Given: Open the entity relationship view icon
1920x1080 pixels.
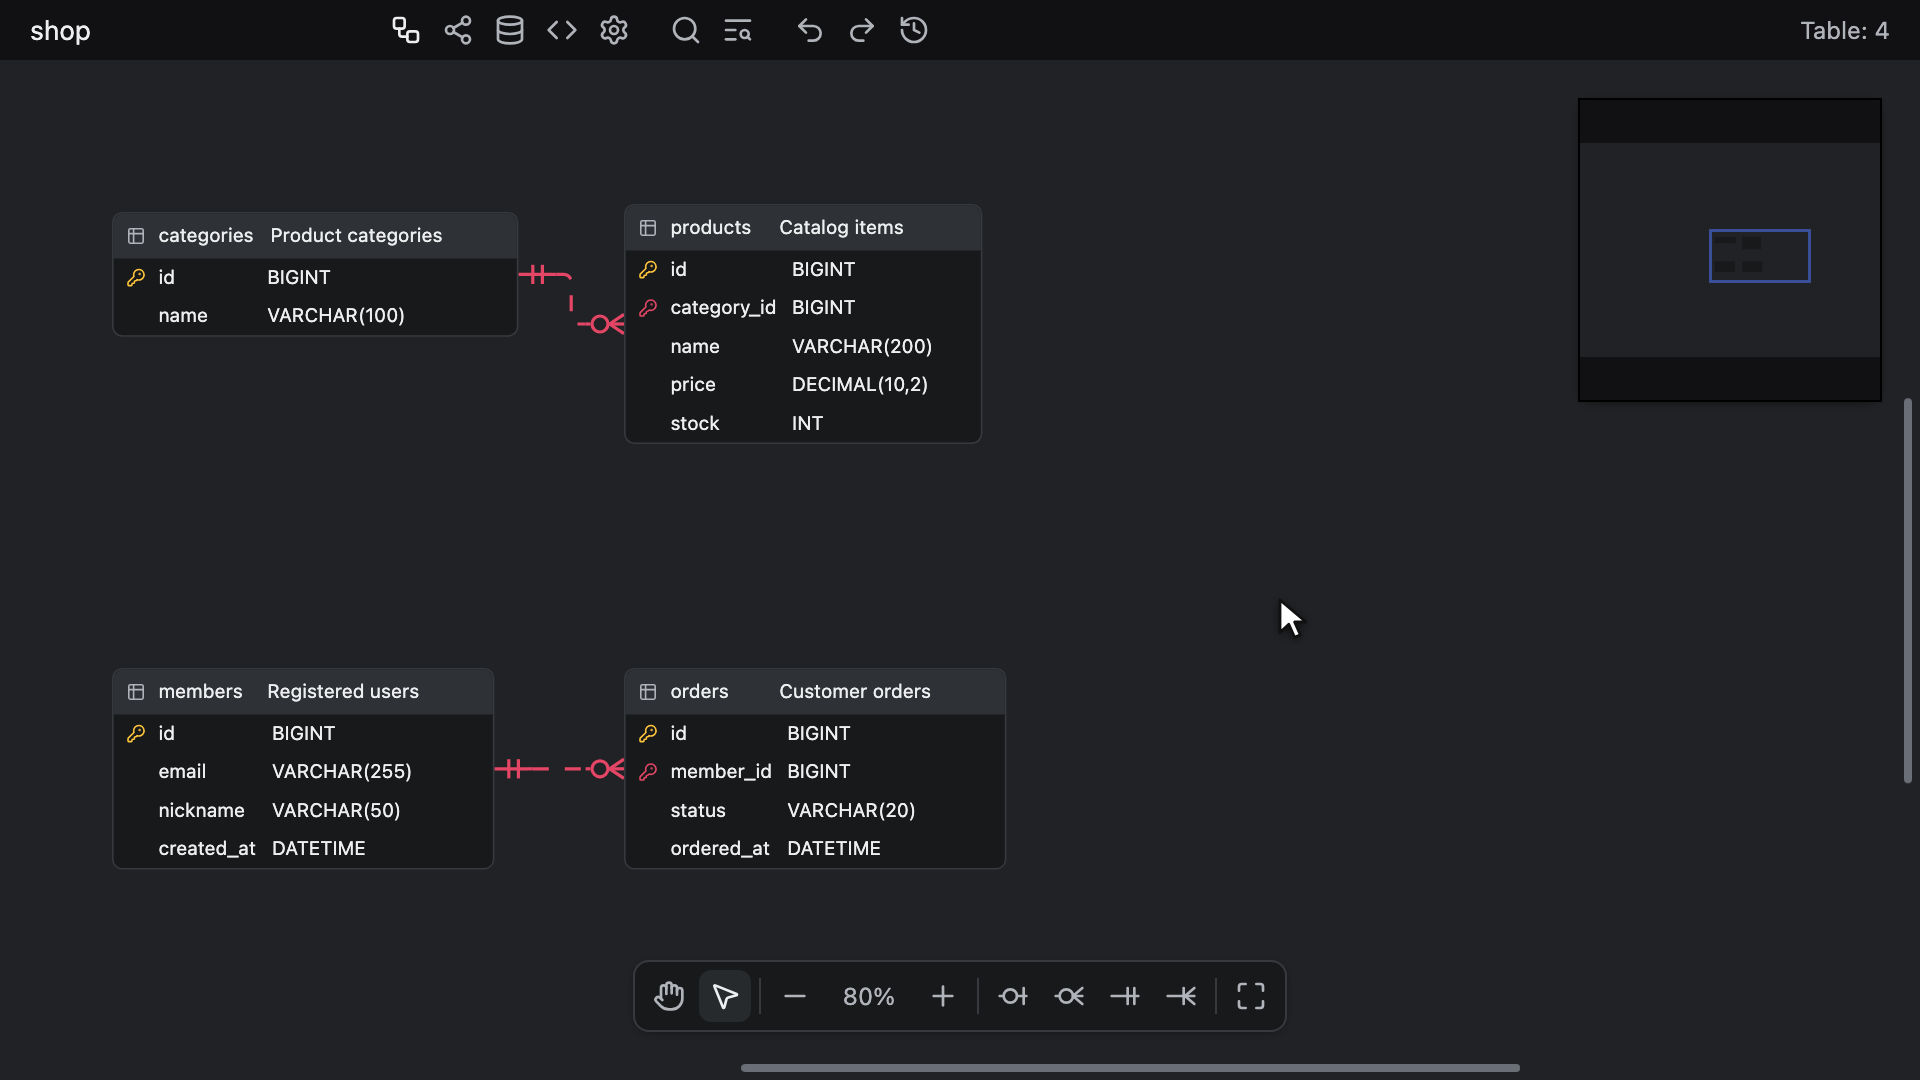Looking at the screenshot, I should tap(405, 30).
